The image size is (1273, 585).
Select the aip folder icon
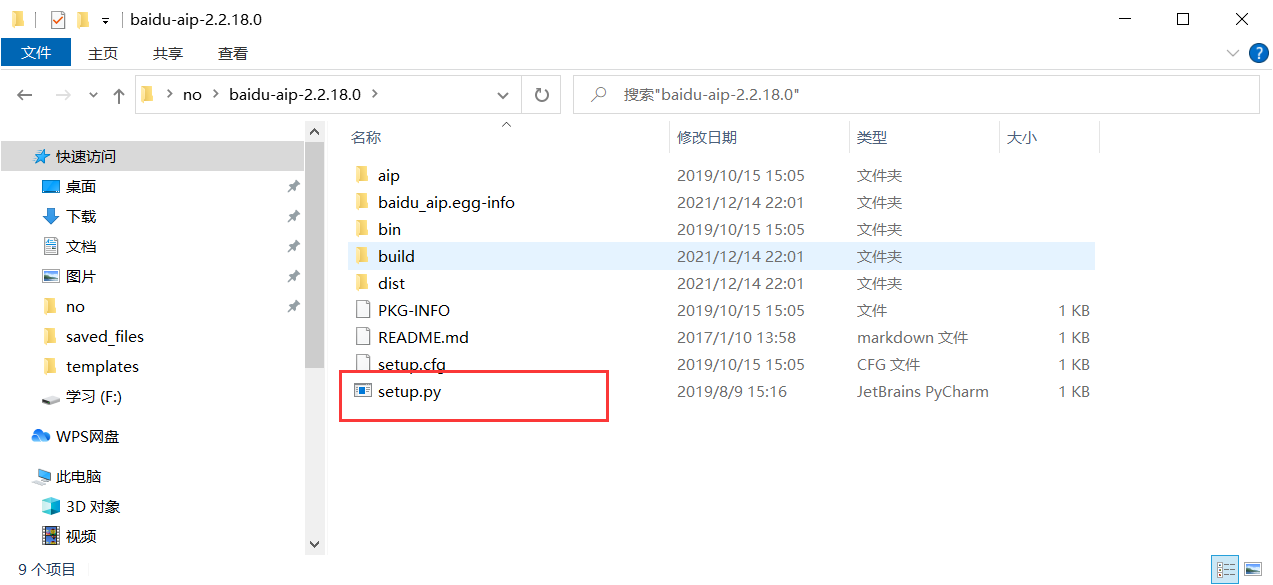pos(362,175)
